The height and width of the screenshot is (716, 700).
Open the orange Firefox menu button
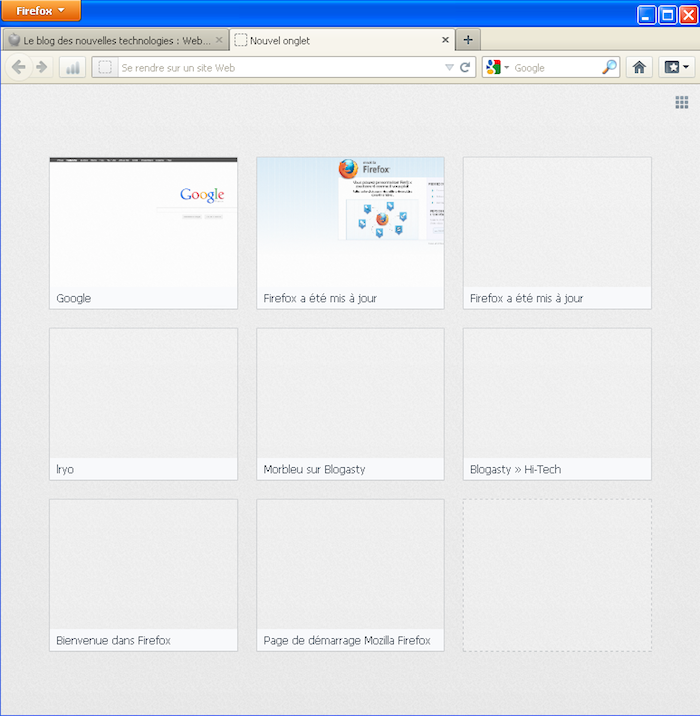[40, 11]
